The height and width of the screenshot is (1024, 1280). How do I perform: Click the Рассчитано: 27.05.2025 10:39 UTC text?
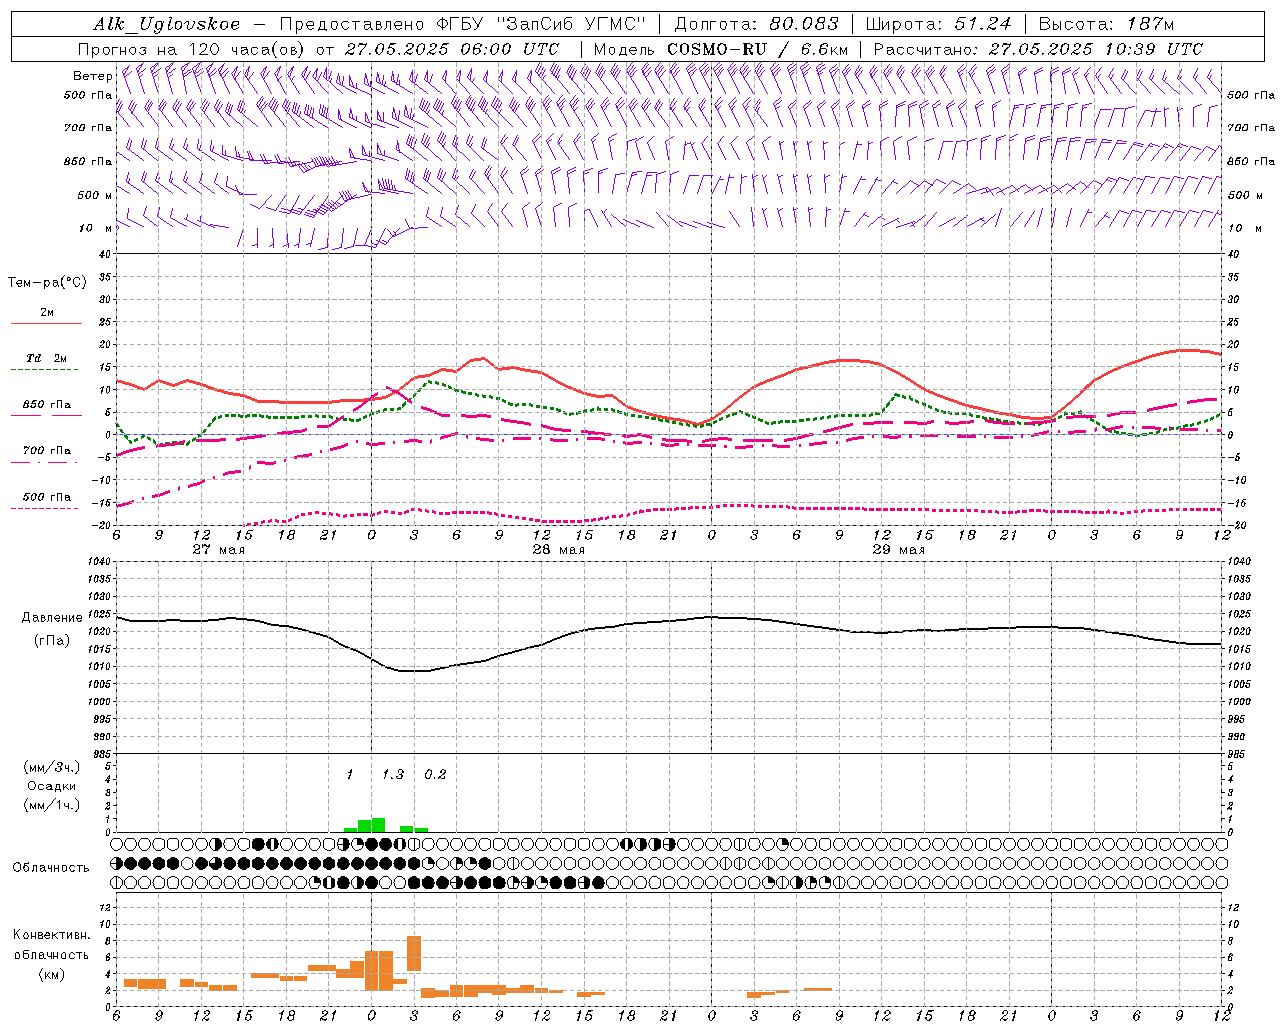(x=1038, y=49)
